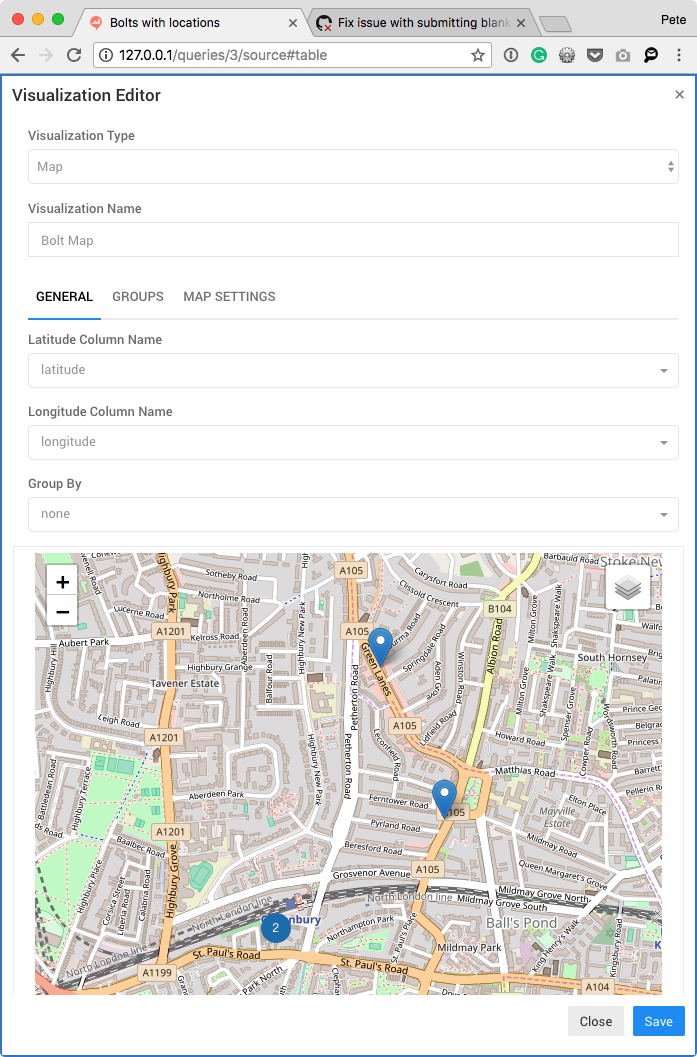
Task: Click the gear cog extension icon
Action: click(x=567, y=55)
